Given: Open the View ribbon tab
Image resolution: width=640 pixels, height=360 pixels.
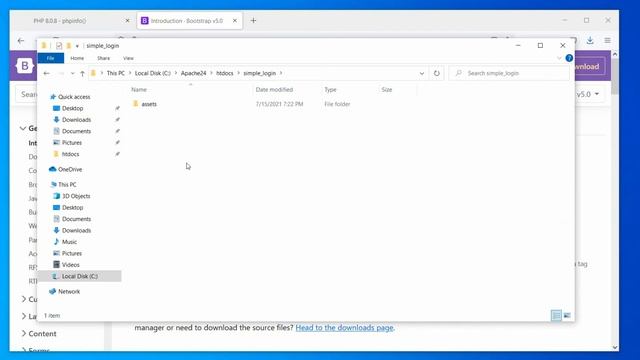Looking at the screenshot, I should pyautogui.click(x=128, y=58).
